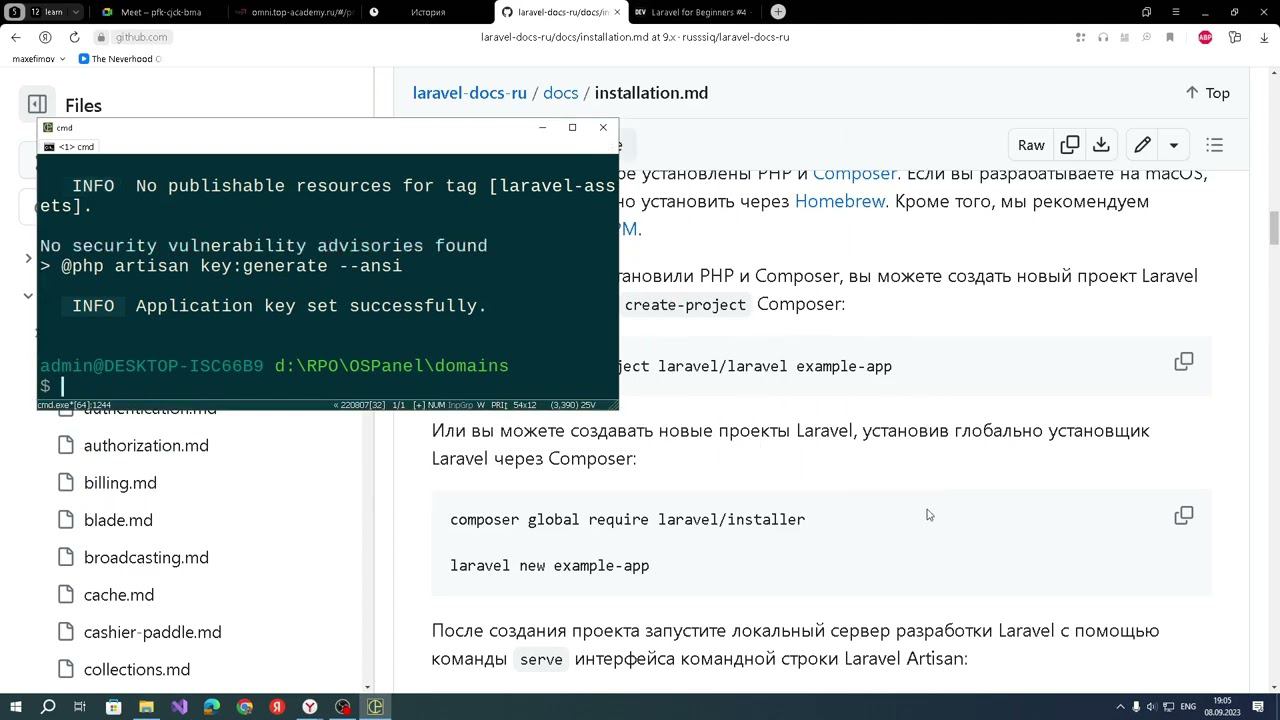Focus the github.com address field
Image resolution: width=1280 pixels, height=720 pixels.
tap(141, 37)
